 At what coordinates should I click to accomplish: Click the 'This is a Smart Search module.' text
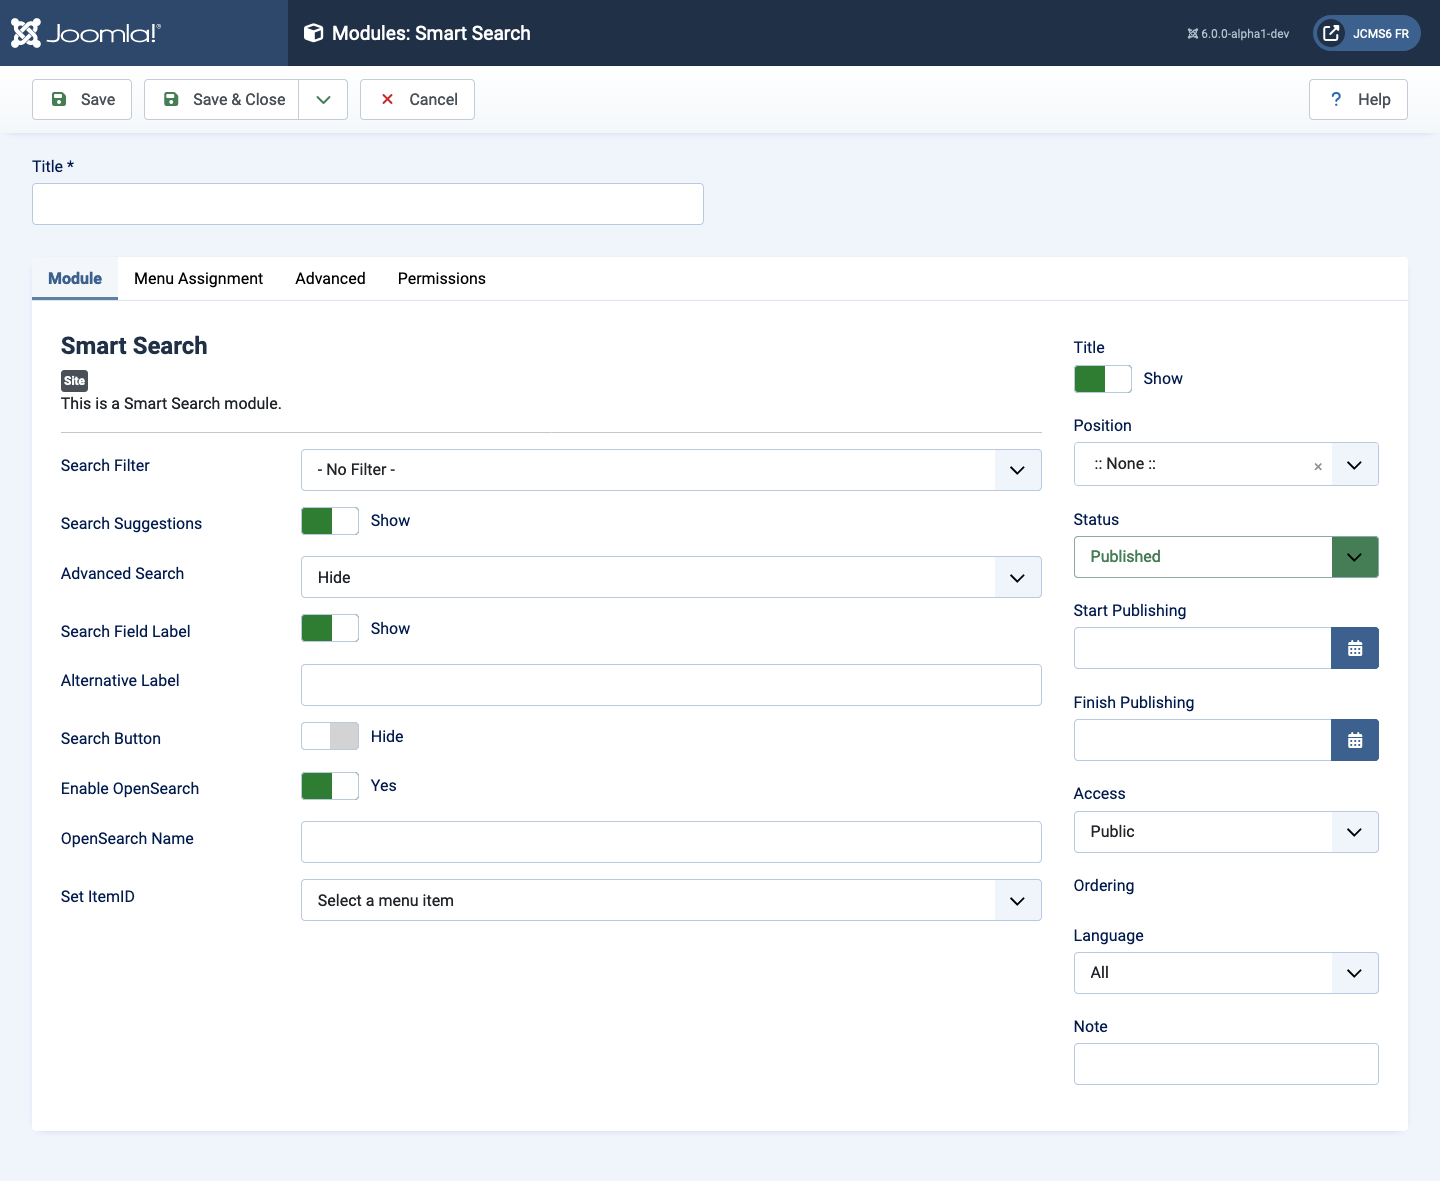pyautogui.click(x=171, y=404)
